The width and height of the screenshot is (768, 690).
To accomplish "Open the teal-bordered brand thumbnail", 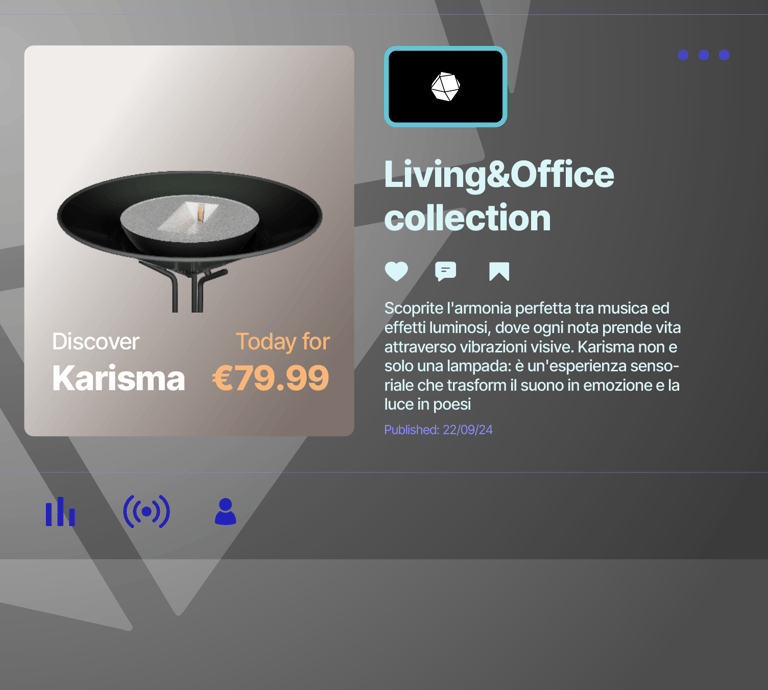I will [x=445, y=87].
